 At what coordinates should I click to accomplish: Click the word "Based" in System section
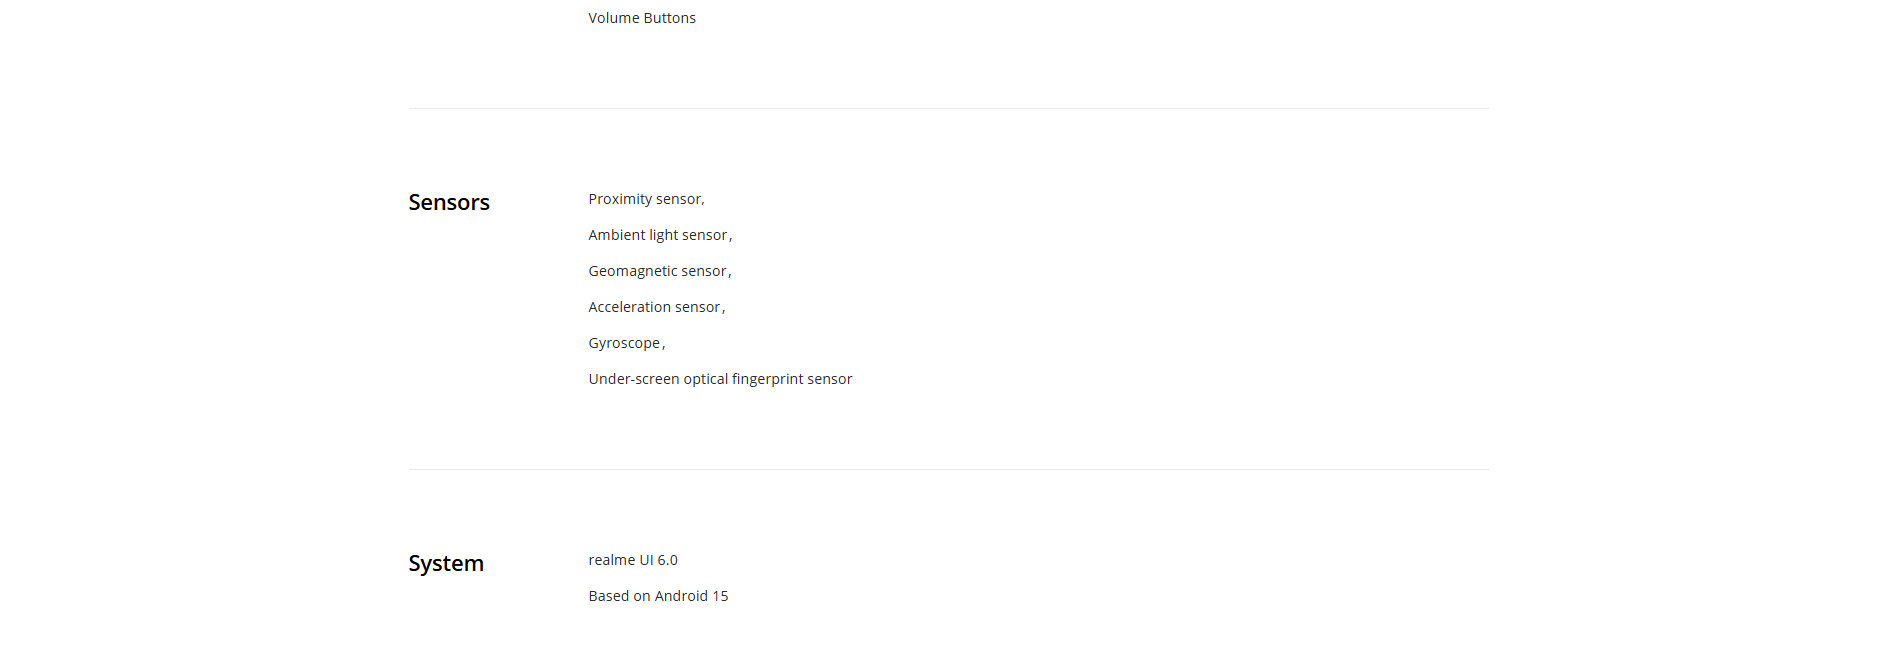609,596
